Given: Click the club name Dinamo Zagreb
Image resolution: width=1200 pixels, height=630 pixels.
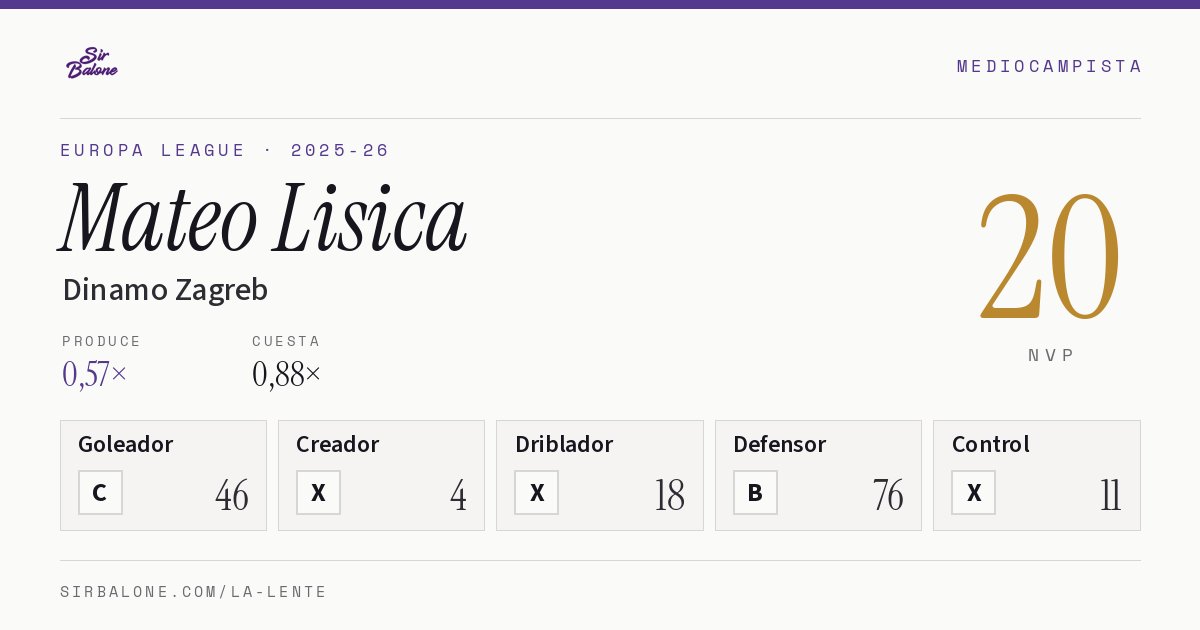Looking at the screenshot, I should 165,290.
